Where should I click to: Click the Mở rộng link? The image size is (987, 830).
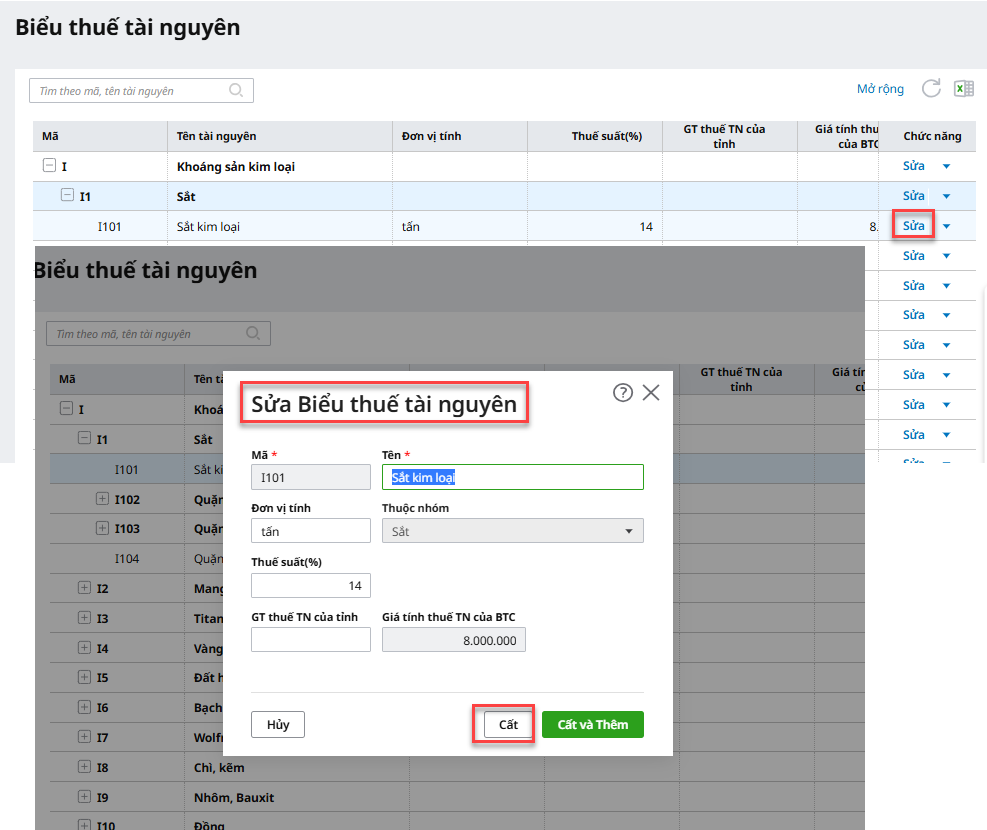click(880, 89)
